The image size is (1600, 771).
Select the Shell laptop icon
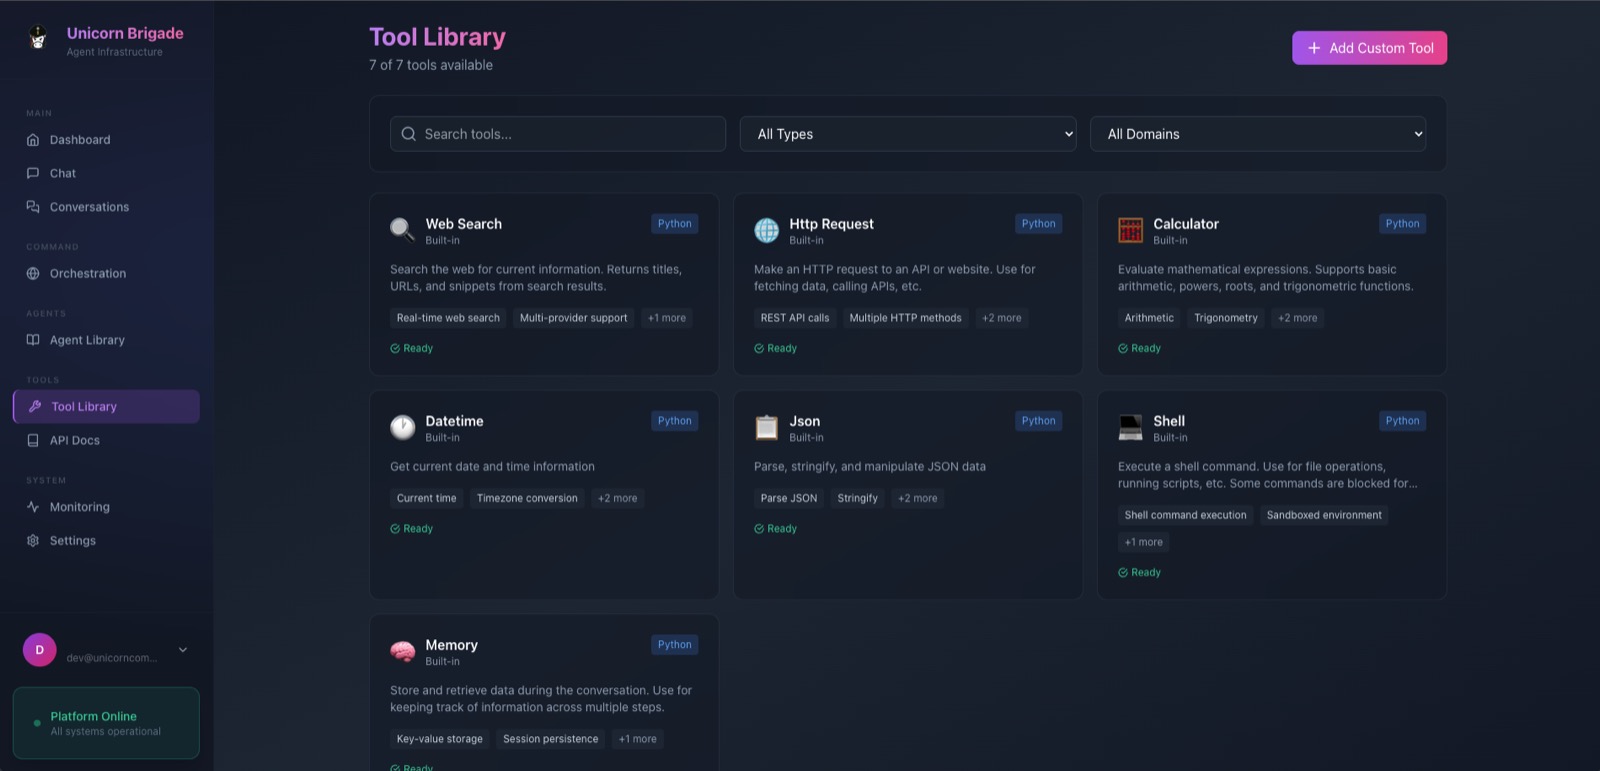point(1130,427)
